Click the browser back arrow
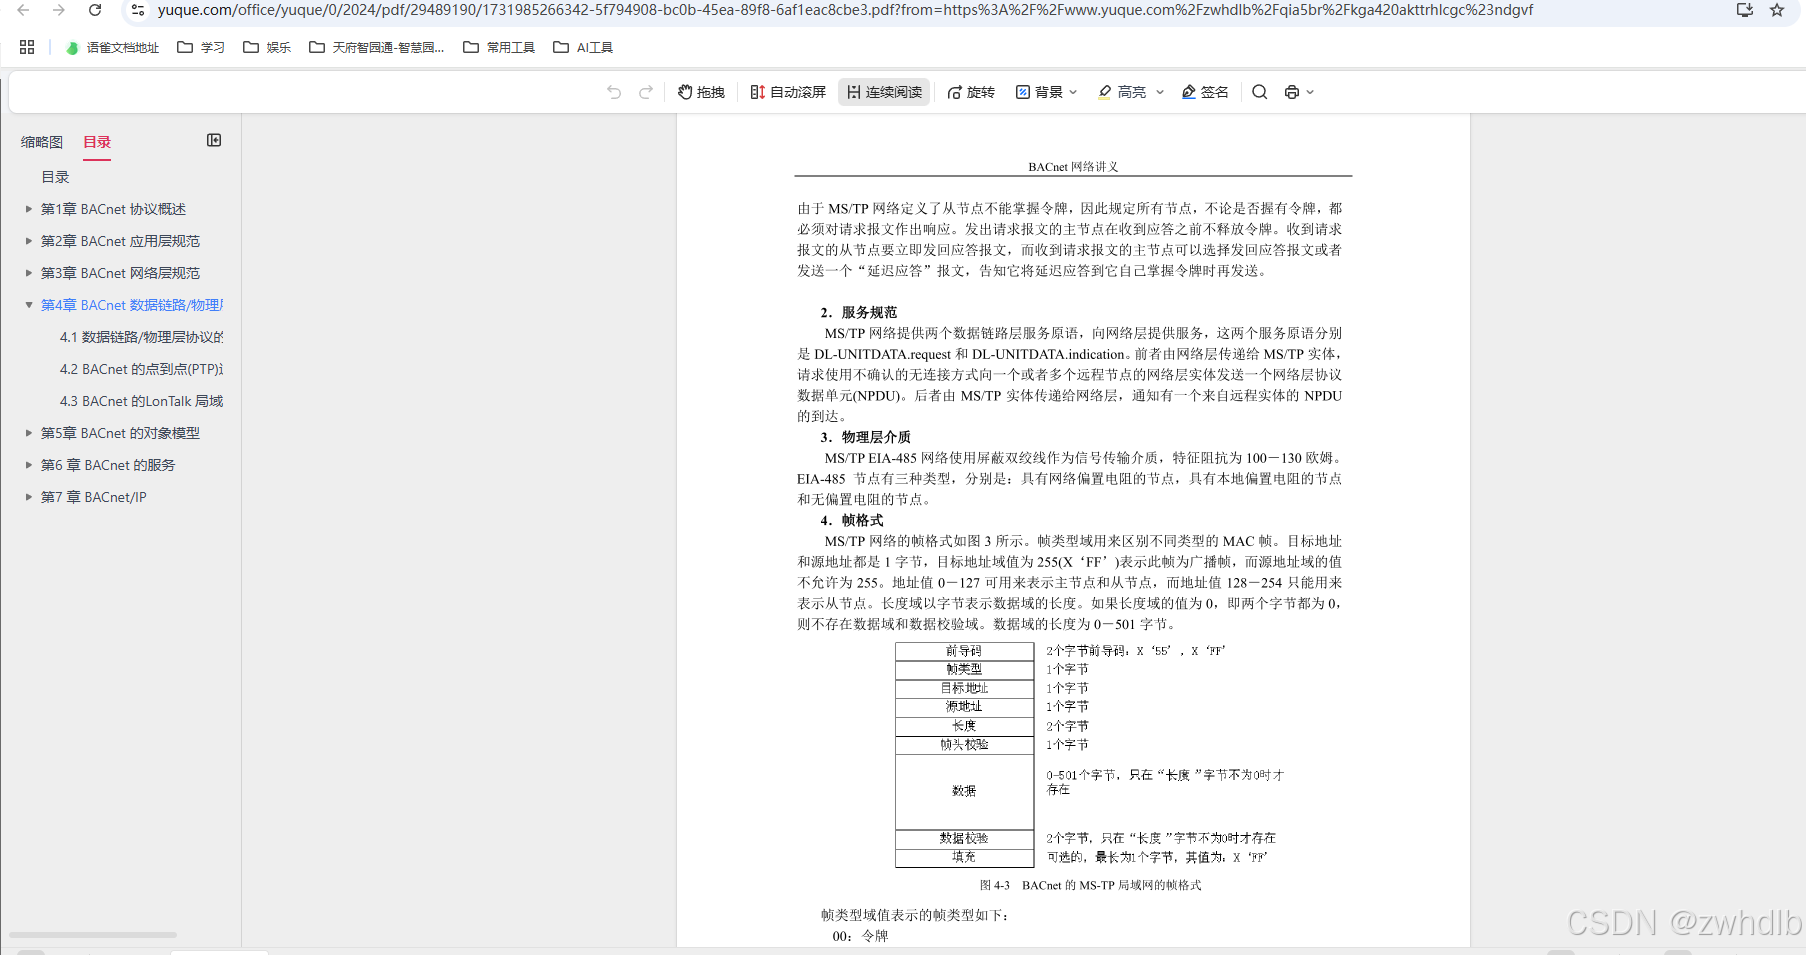 [x=23, y=10]
